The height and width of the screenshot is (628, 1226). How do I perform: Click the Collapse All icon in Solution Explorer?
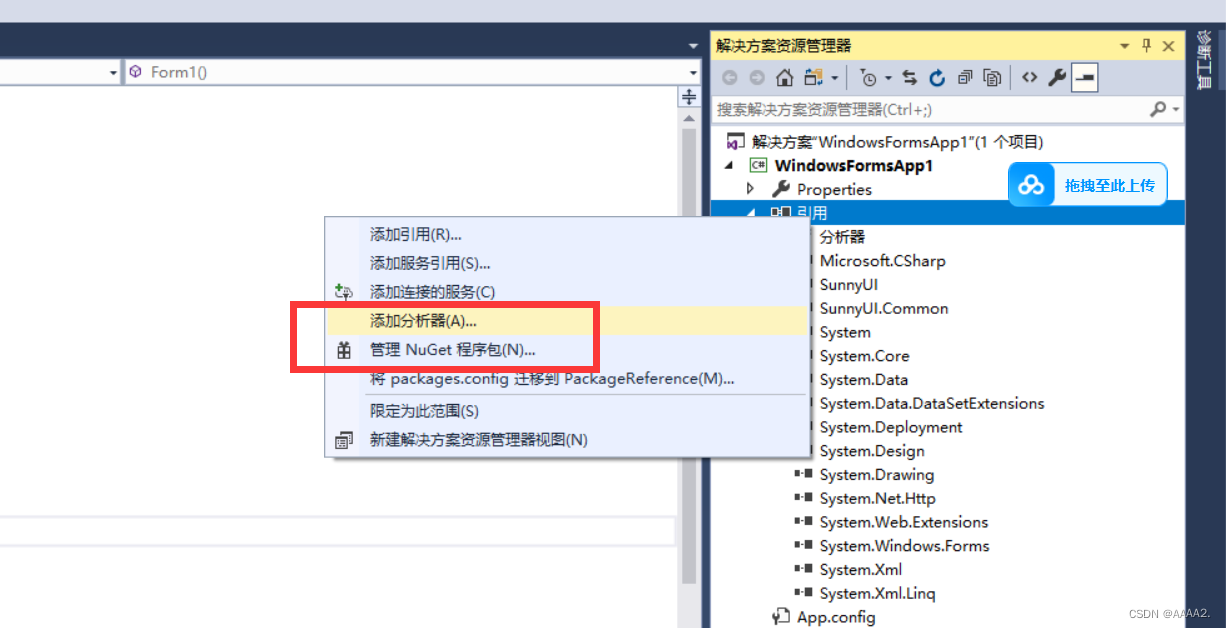(x=966, y=77)
